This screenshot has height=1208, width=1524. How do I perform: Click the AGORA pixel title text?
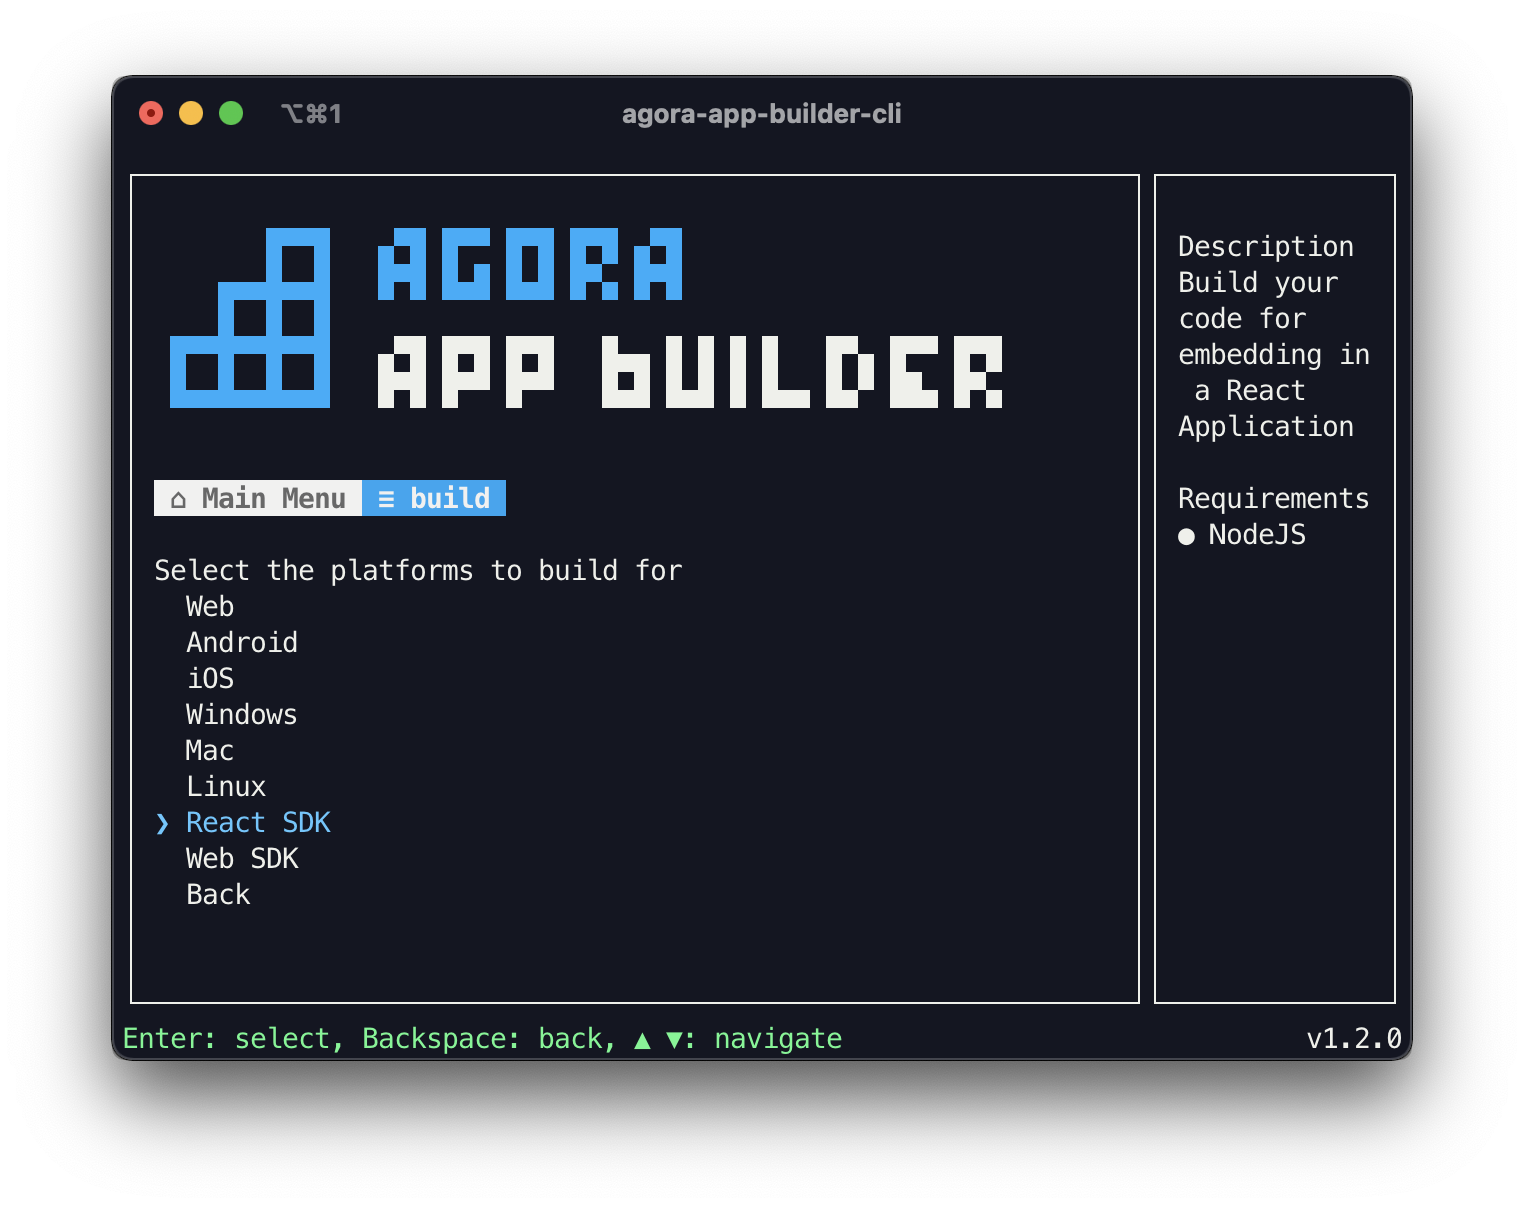530,264
